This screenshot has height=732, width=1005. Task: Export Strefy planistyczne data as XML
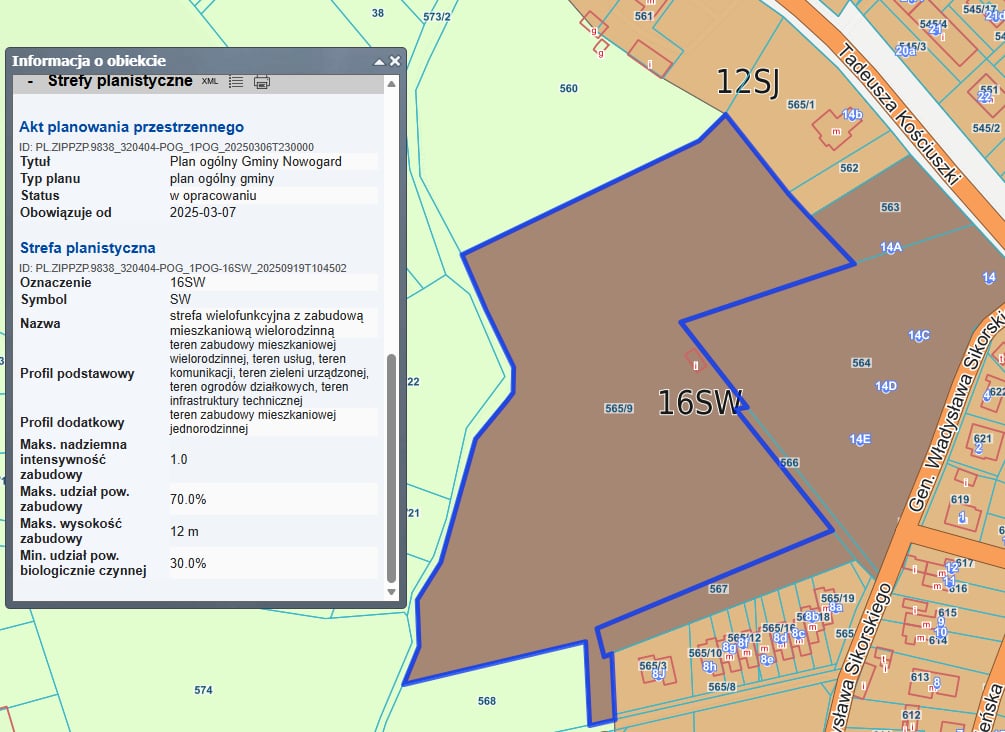(x=210, y=81)
